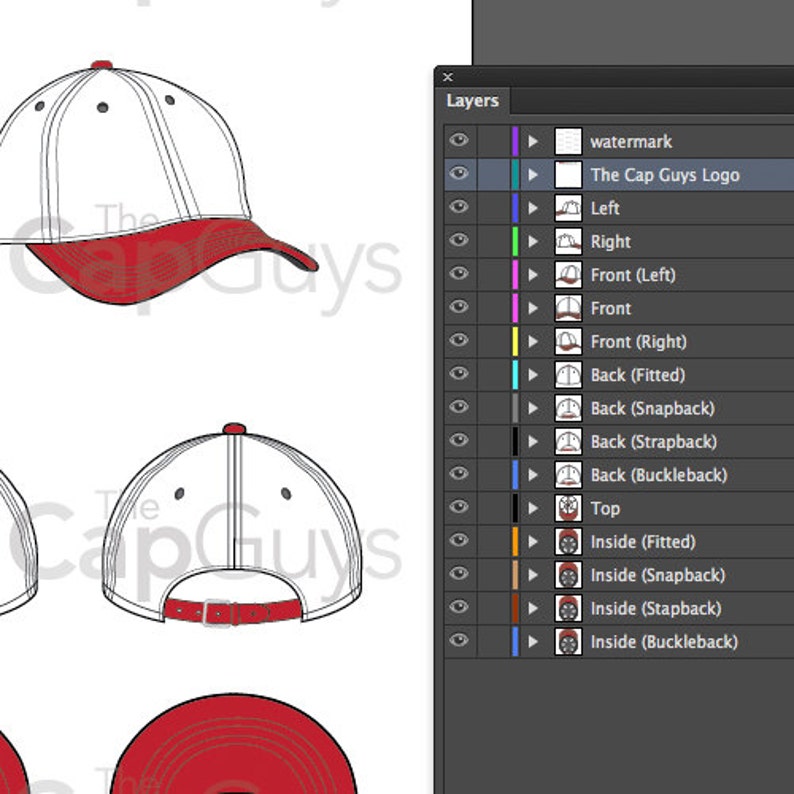Expand the Top layer
This screenshot has width=794, height=794.
coord(533,509)
